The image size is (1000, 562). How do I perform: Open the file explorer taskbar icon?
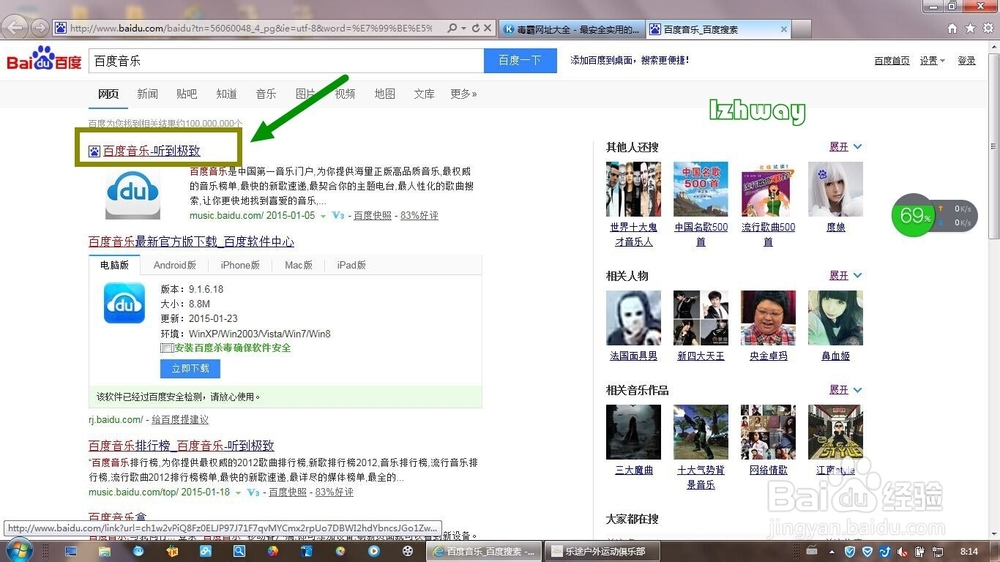(x=105, y=551)
